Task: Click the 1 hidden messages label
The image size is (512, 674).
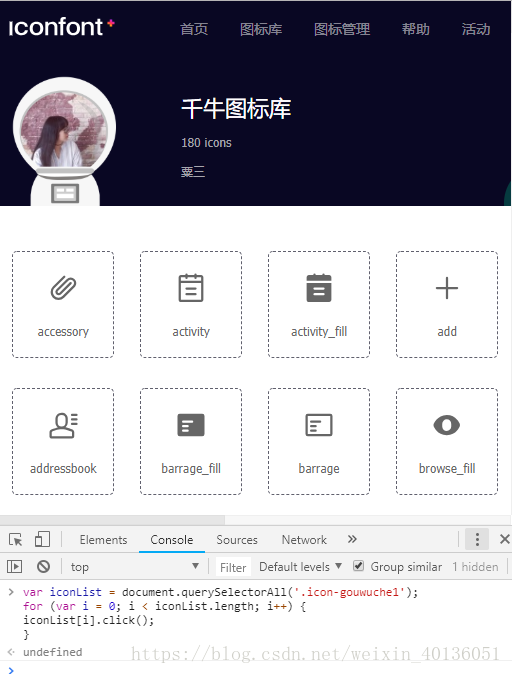Action: click(x=475, y=567)
